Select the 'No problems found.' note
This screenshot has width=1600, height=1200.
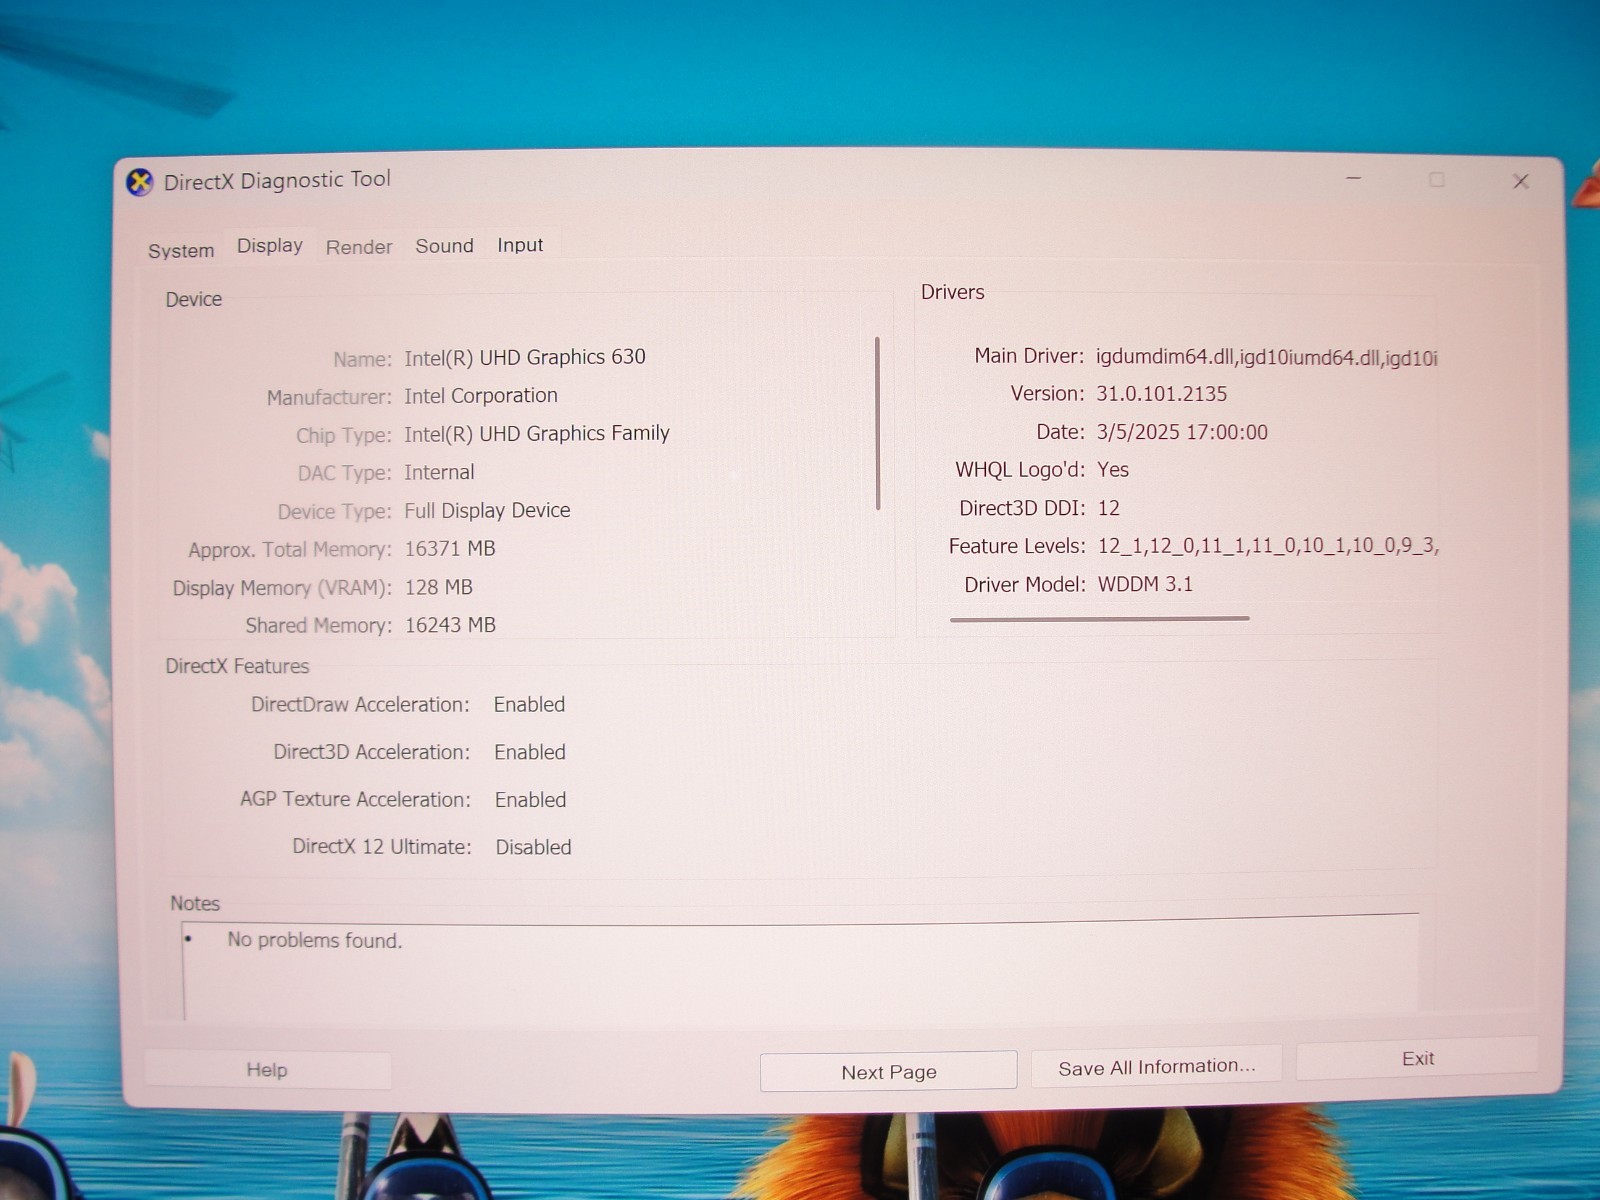[x=315, y=940]
